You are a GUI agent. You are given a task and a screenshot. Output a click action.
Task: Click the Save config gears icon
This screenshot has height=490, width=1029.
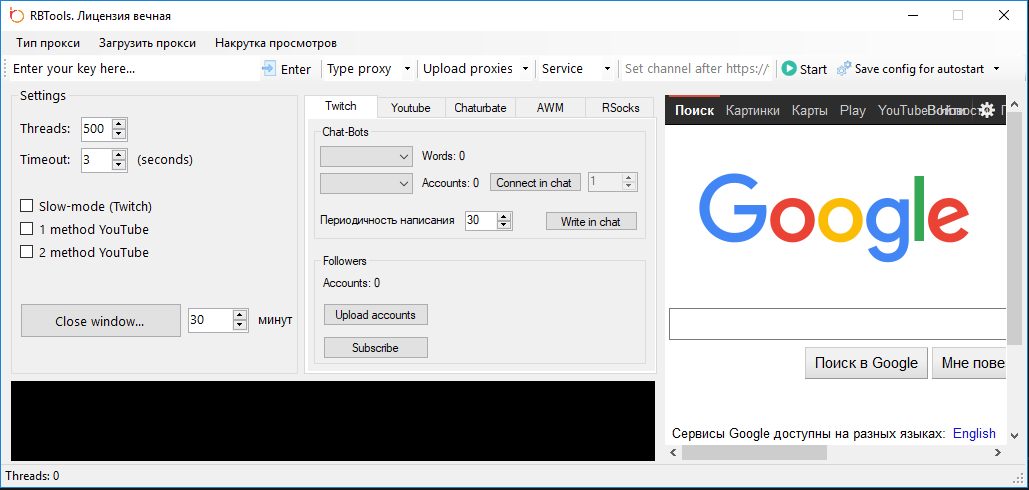tap(844, 69)
